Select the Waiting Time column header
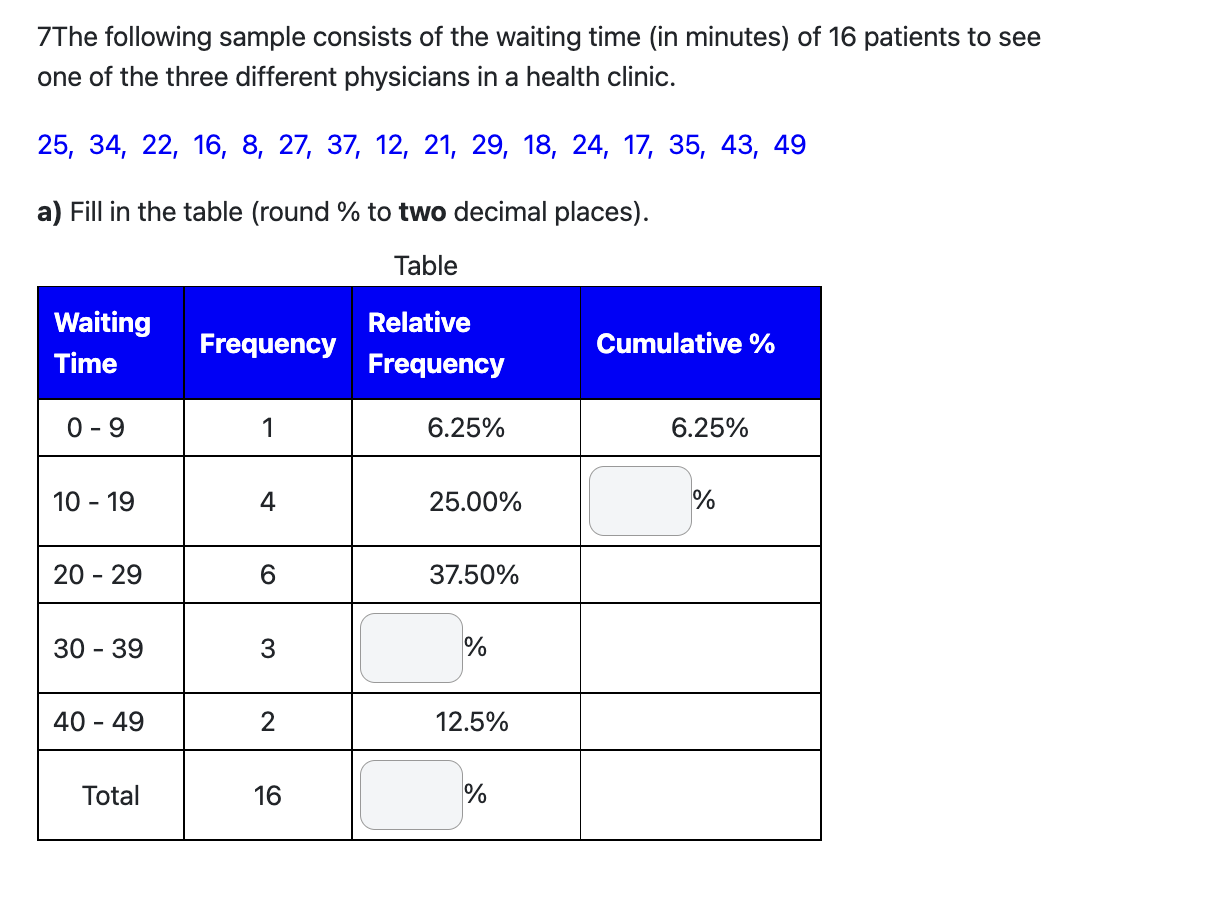Image resolution: width=1216 pixels, height=904 pixels. click(103, 342)
